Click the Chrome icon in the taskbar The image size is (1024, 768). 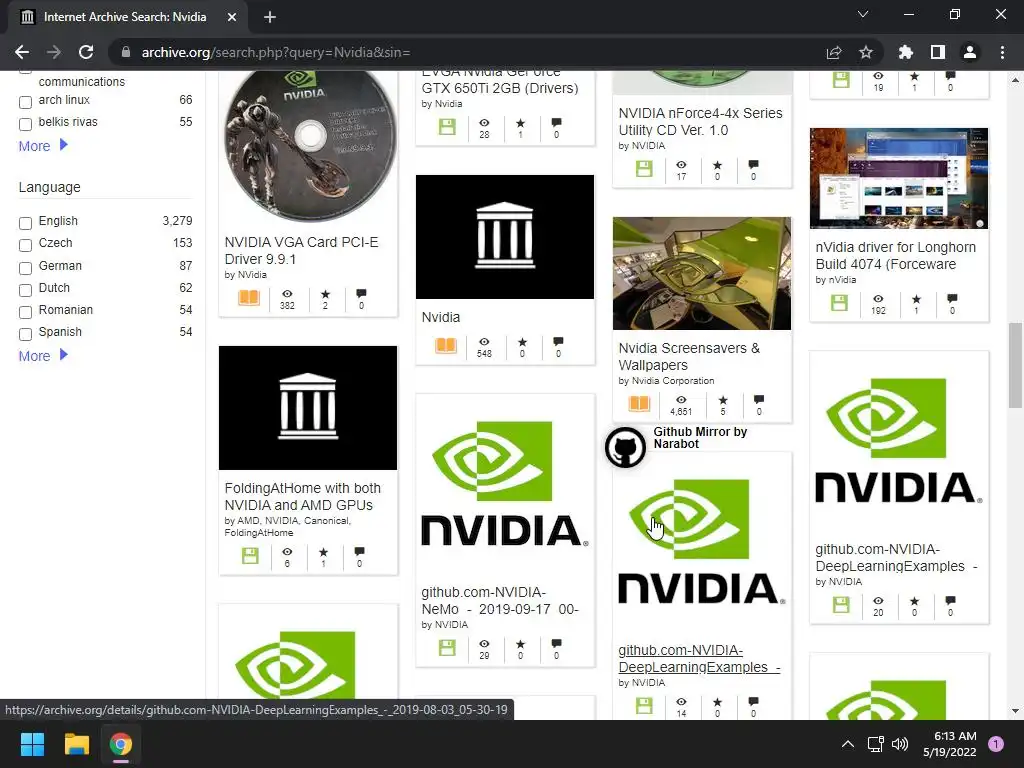121,744
